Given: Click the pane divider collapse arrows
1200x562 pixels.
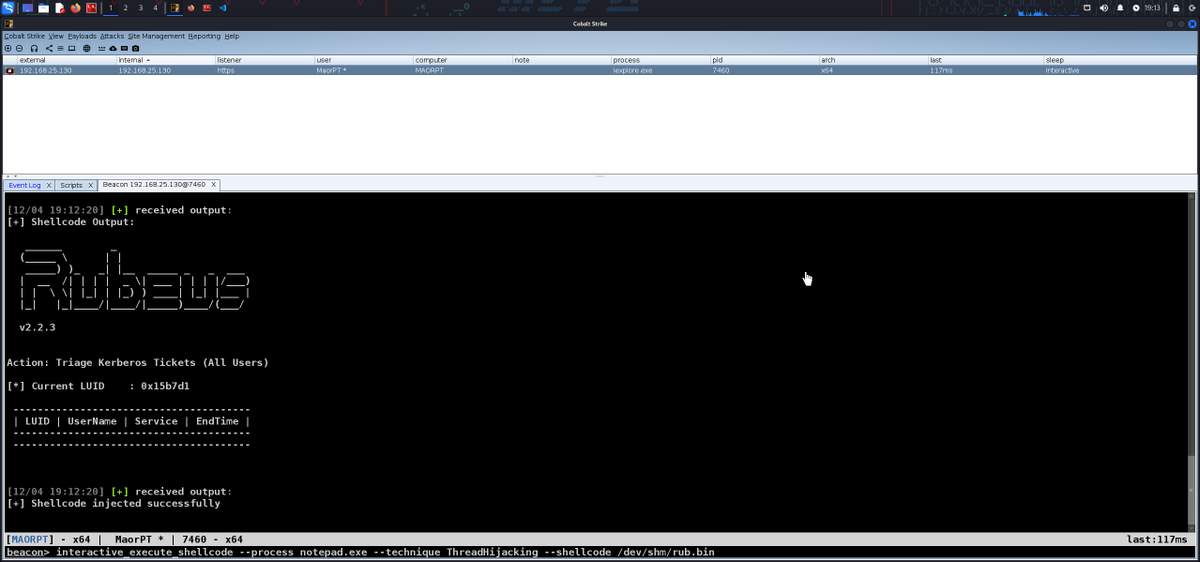Looking at the screenshot, I should pyautogui.click(x=12, y=174).
